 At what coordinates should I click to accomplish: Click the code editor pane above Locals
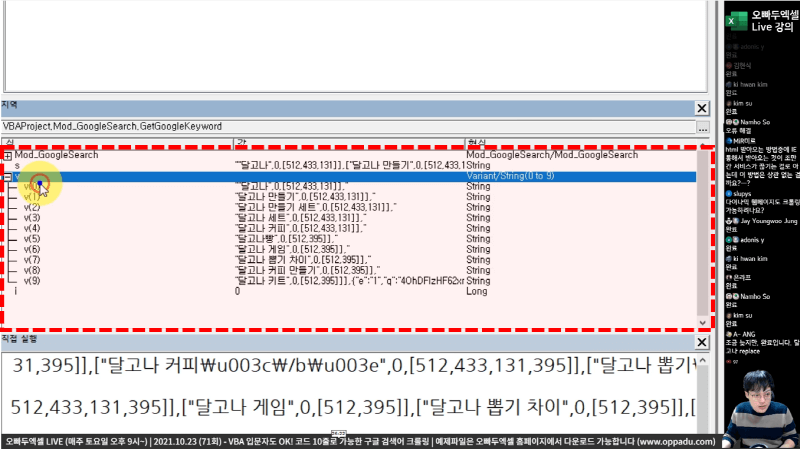pos(356,46)
